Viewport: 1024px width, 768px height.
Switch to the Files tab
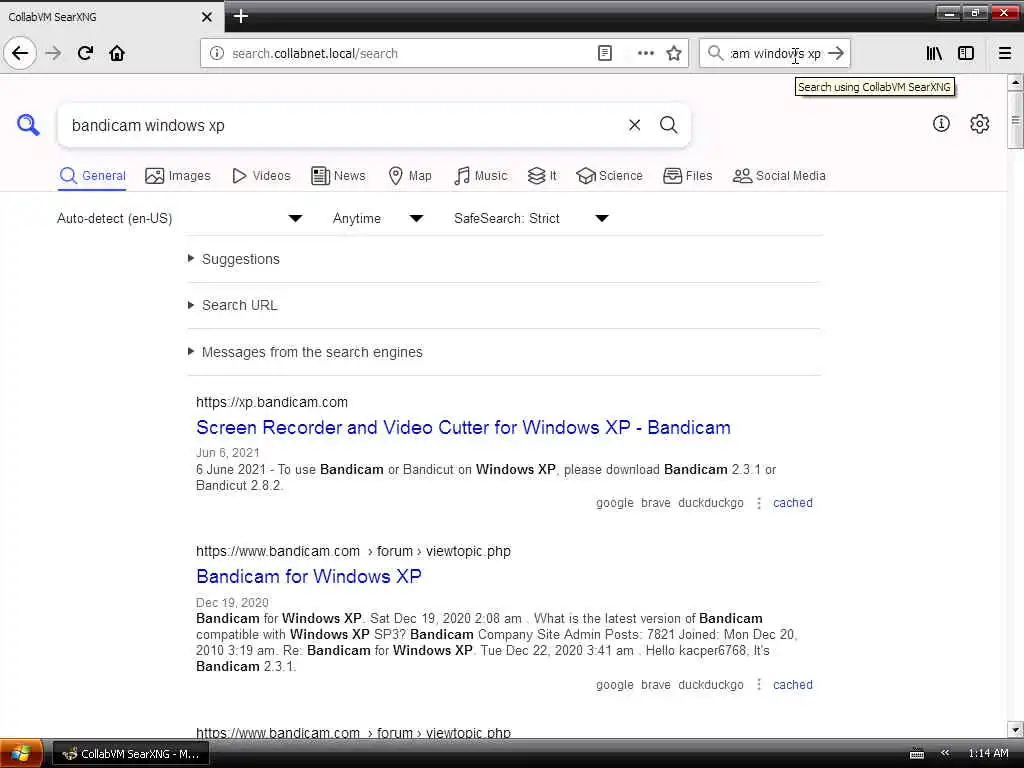point(688,176)
